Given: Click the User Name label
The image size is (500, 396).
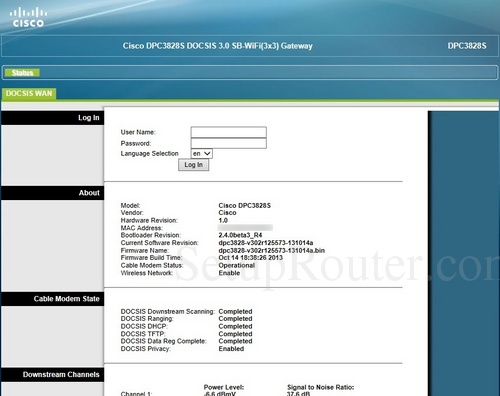Looking at the screenshot, I should pos(138,132).
